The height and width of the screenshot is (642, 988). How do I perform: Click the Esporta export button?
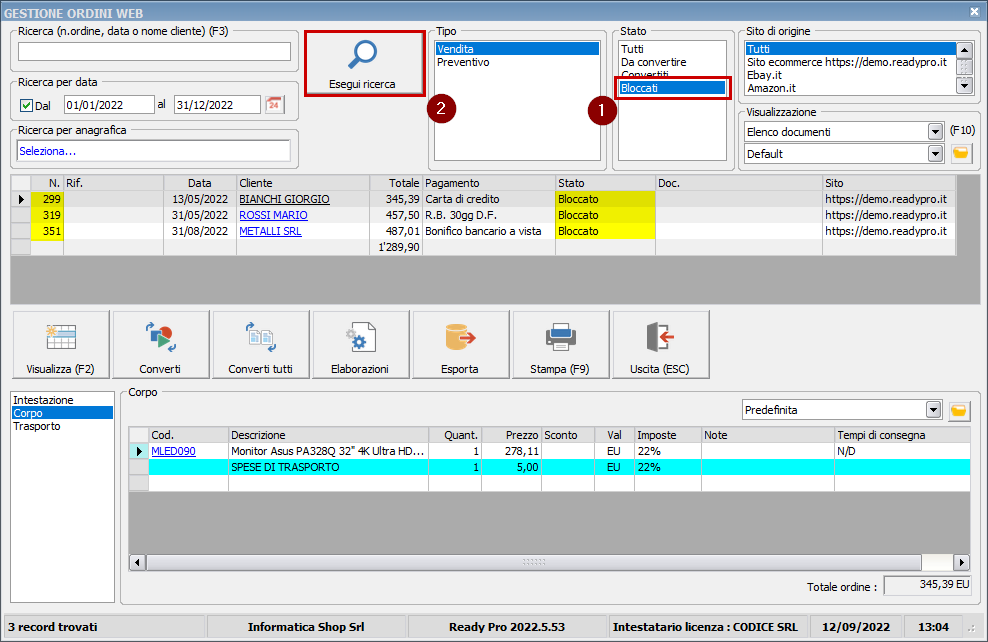460,344
